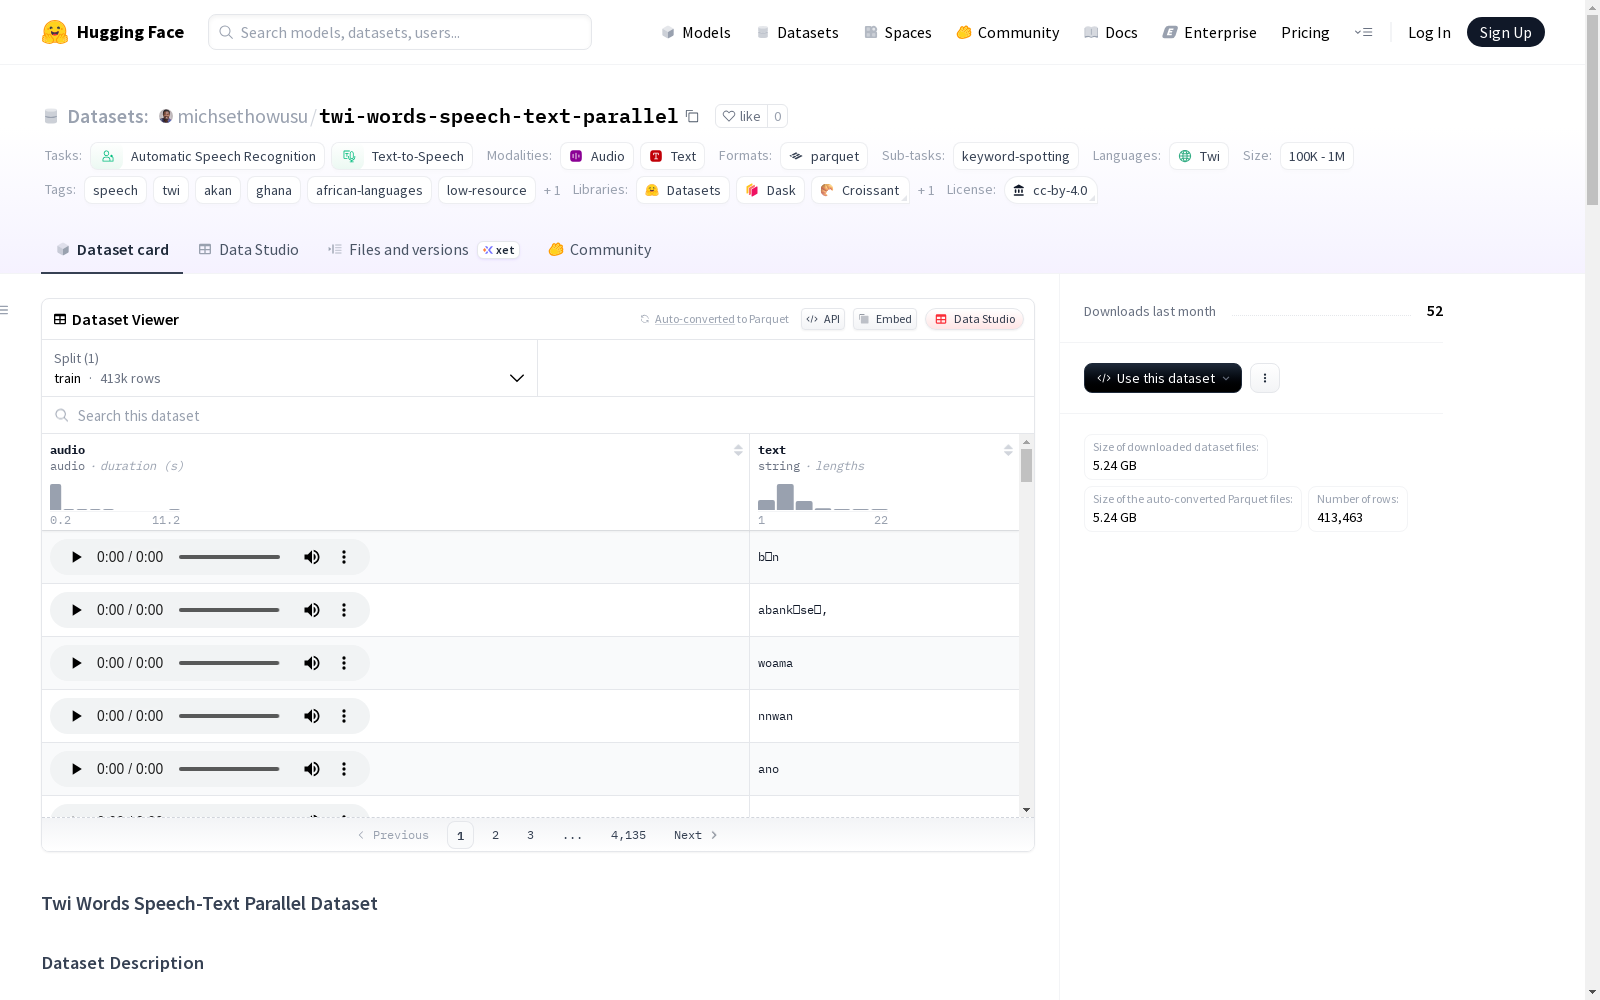Play audio for the ano row

click(76, 769)
